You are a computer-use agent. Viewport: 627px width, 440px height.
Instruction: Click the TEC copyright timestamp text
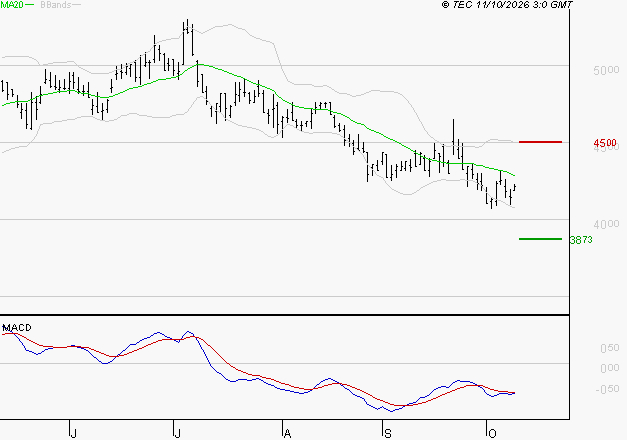(507, 4)
